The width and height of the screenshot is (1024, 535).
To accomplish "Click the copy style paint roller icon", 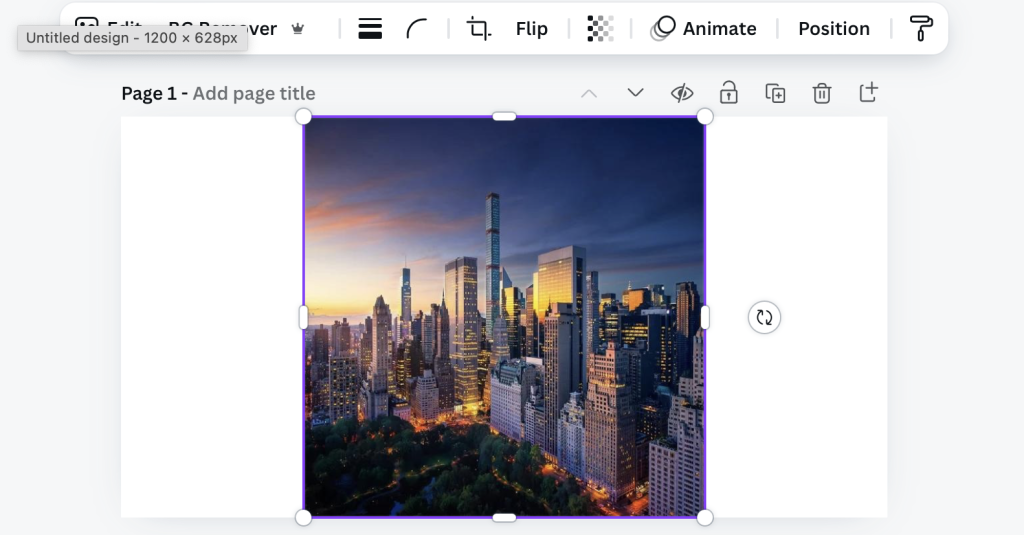I will pos(920,29).
